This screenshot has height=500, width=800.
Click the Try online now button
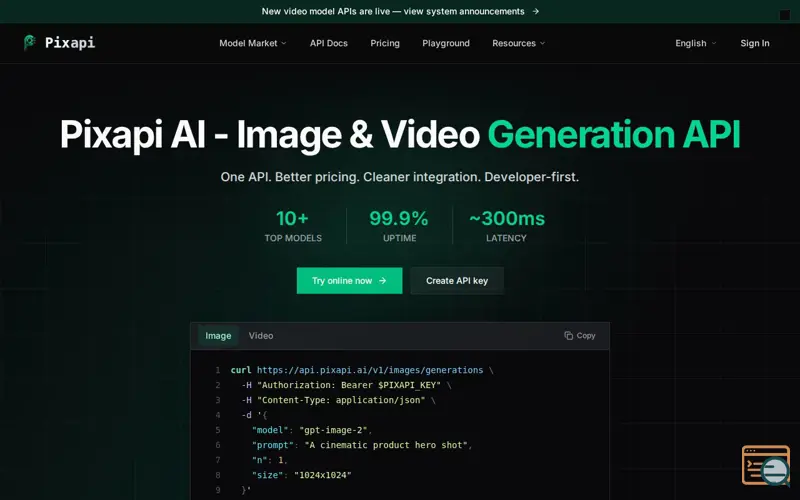(x=349, y=281)
